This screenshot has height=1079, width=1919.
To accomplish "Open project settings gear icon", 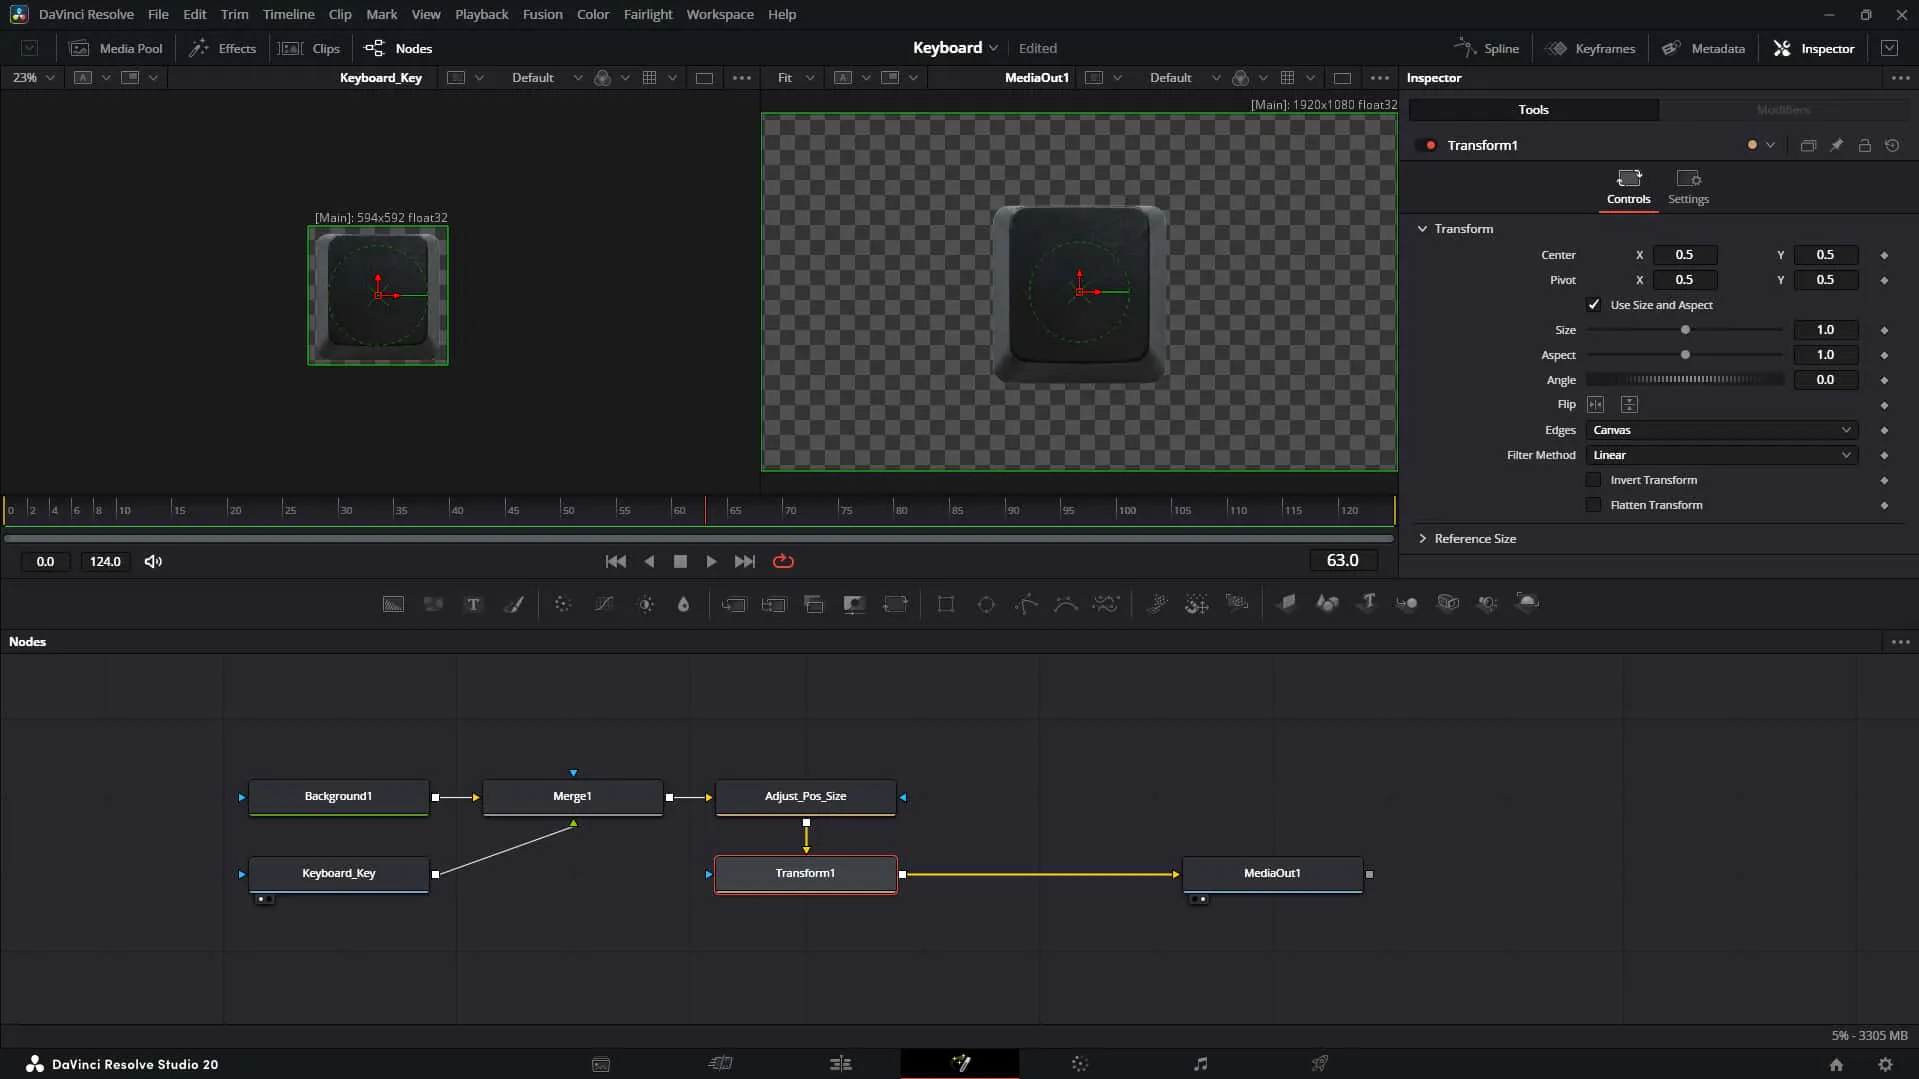I will point(1885,1064).
